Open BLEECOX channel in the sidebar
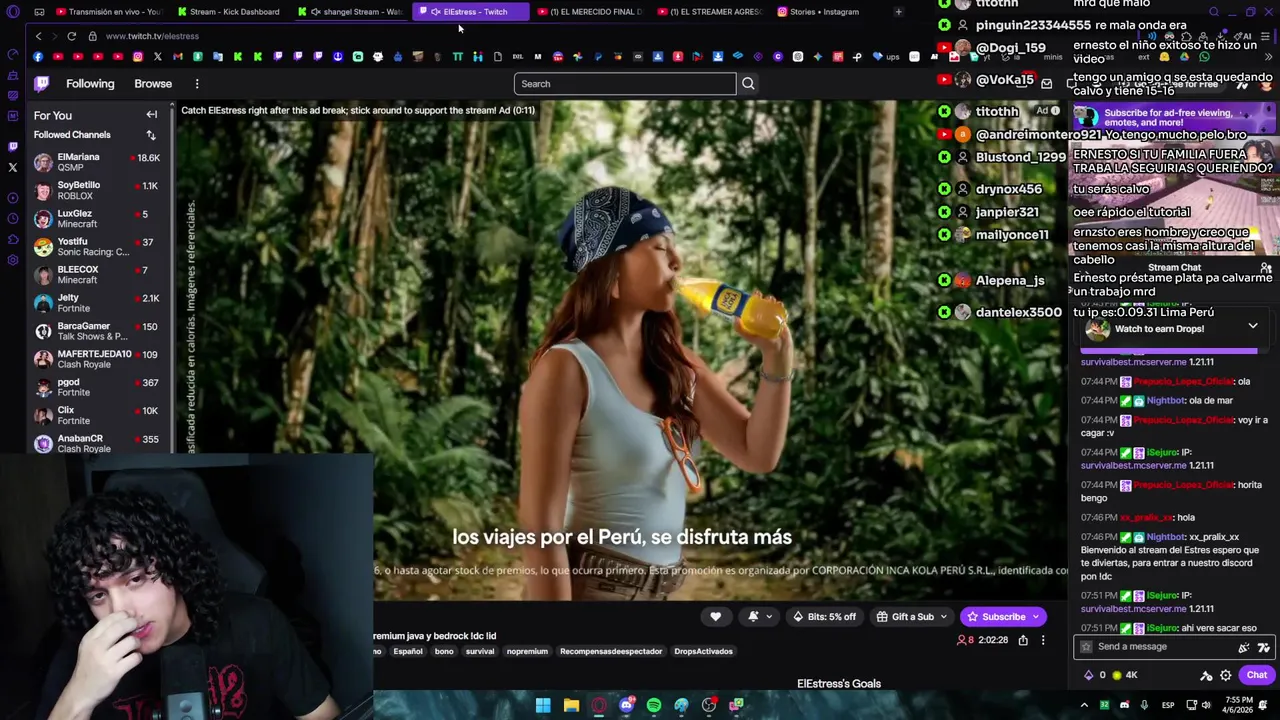 (97, 274)
